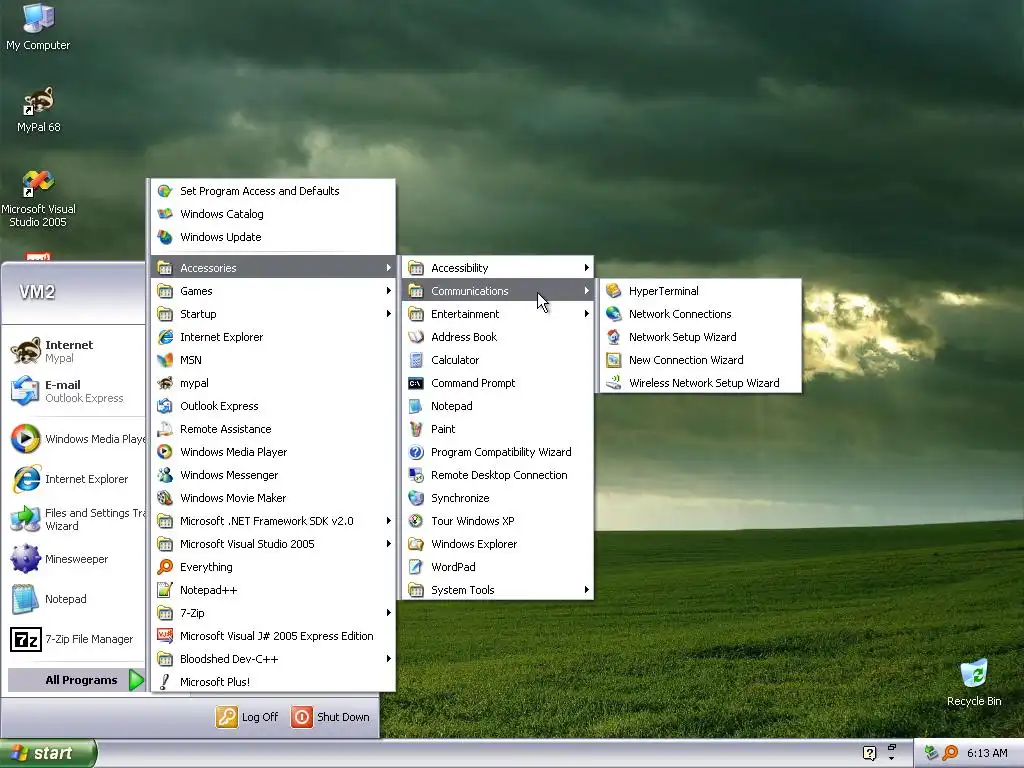Image resolution: width=1024 pixels, height=768 pixels.
Task: Click Synchronize in Accessories
Action: [x=497, y=498]
